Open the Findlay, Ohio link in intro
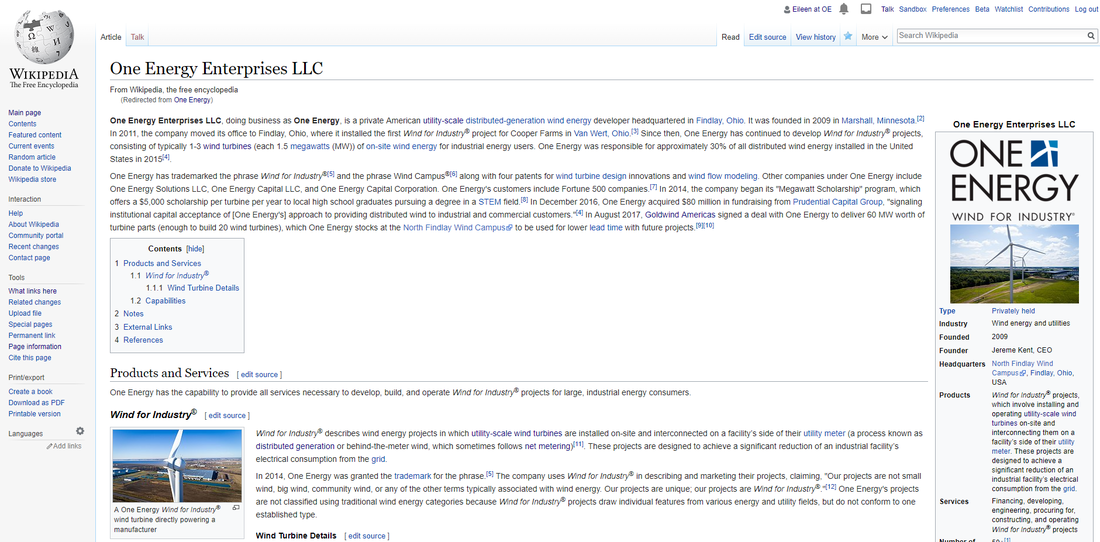The width and height of the screenshot is (1100, 542). 719,120
